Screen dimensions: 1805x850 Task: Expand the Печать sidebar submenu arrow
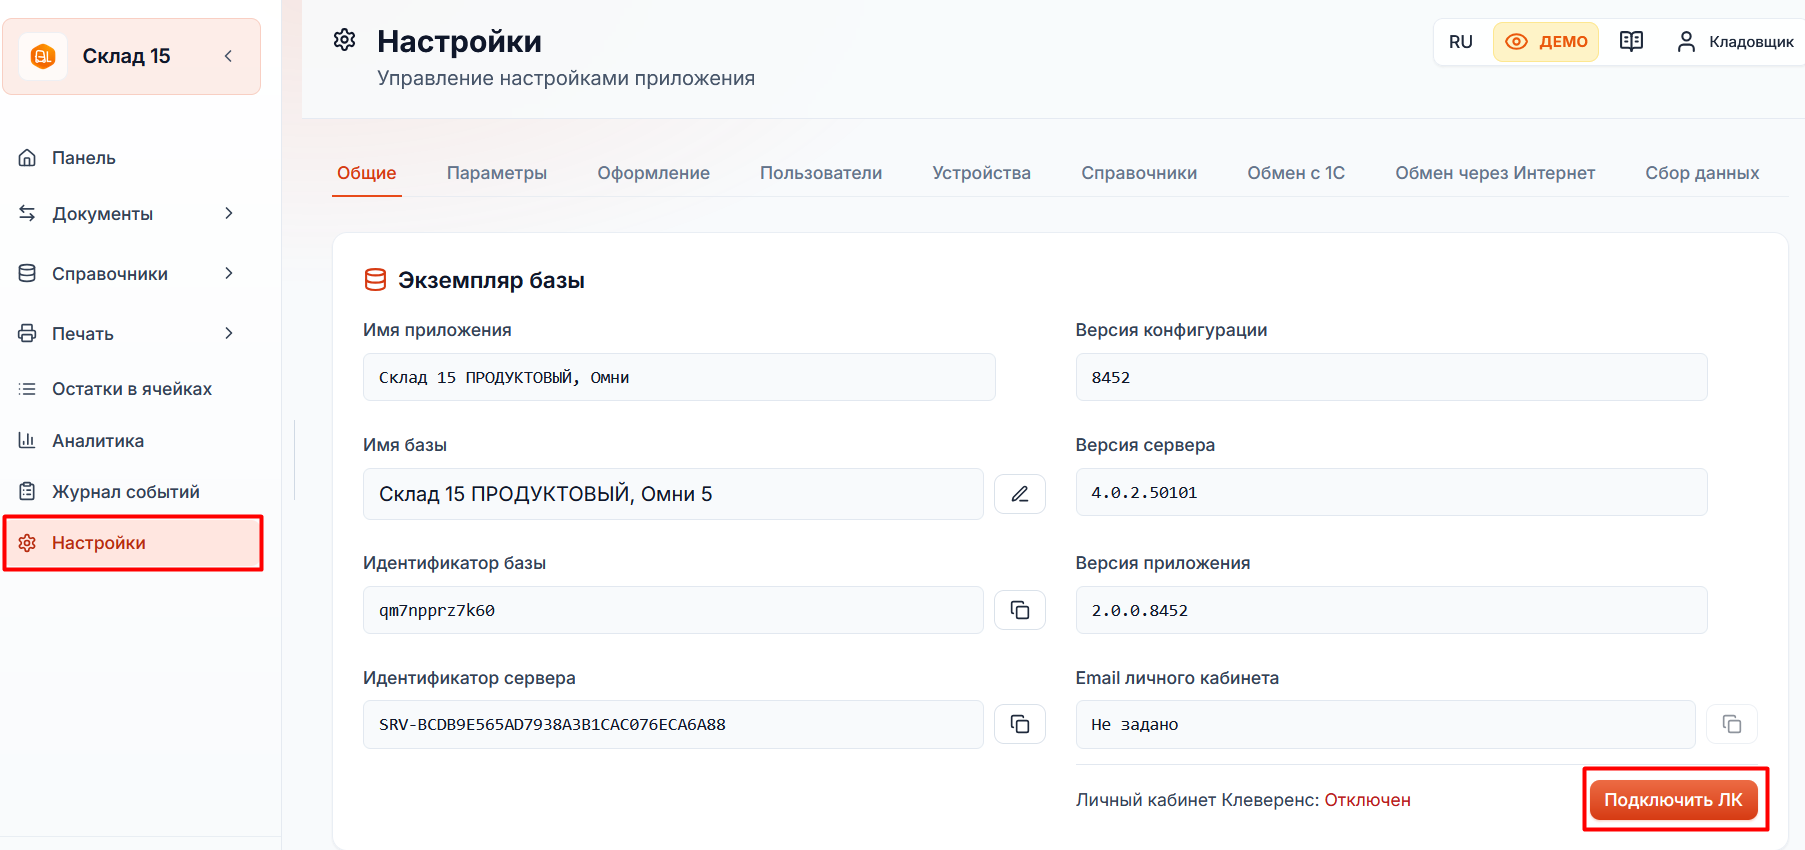coord(229,333)
